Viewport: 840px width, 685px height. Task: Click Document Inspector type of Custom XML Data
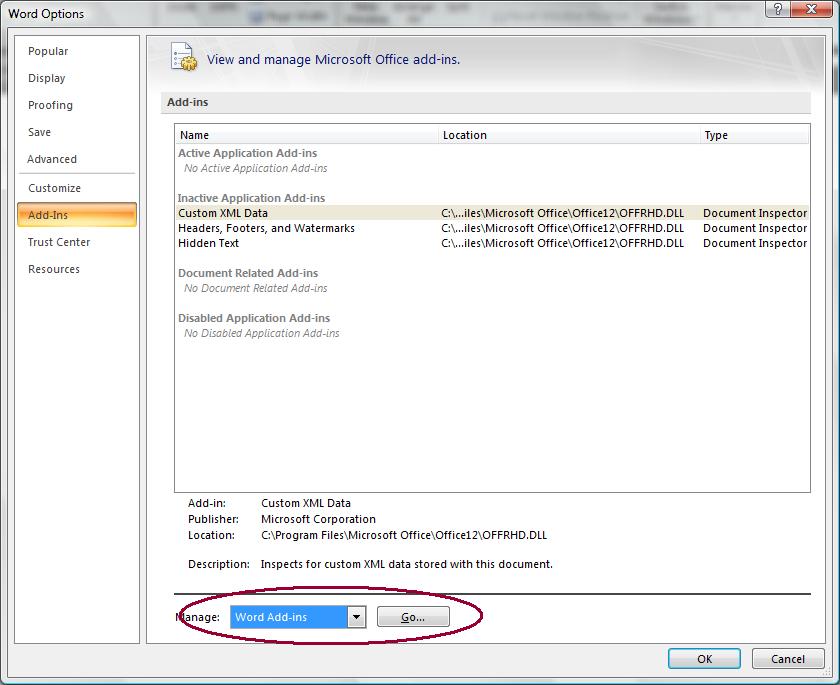point(755,213)
